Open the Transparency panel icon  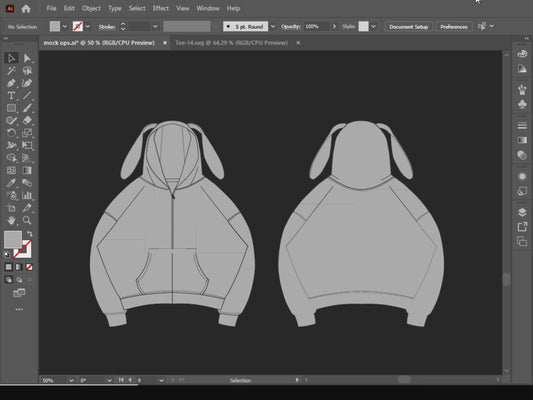coord(522,155)
